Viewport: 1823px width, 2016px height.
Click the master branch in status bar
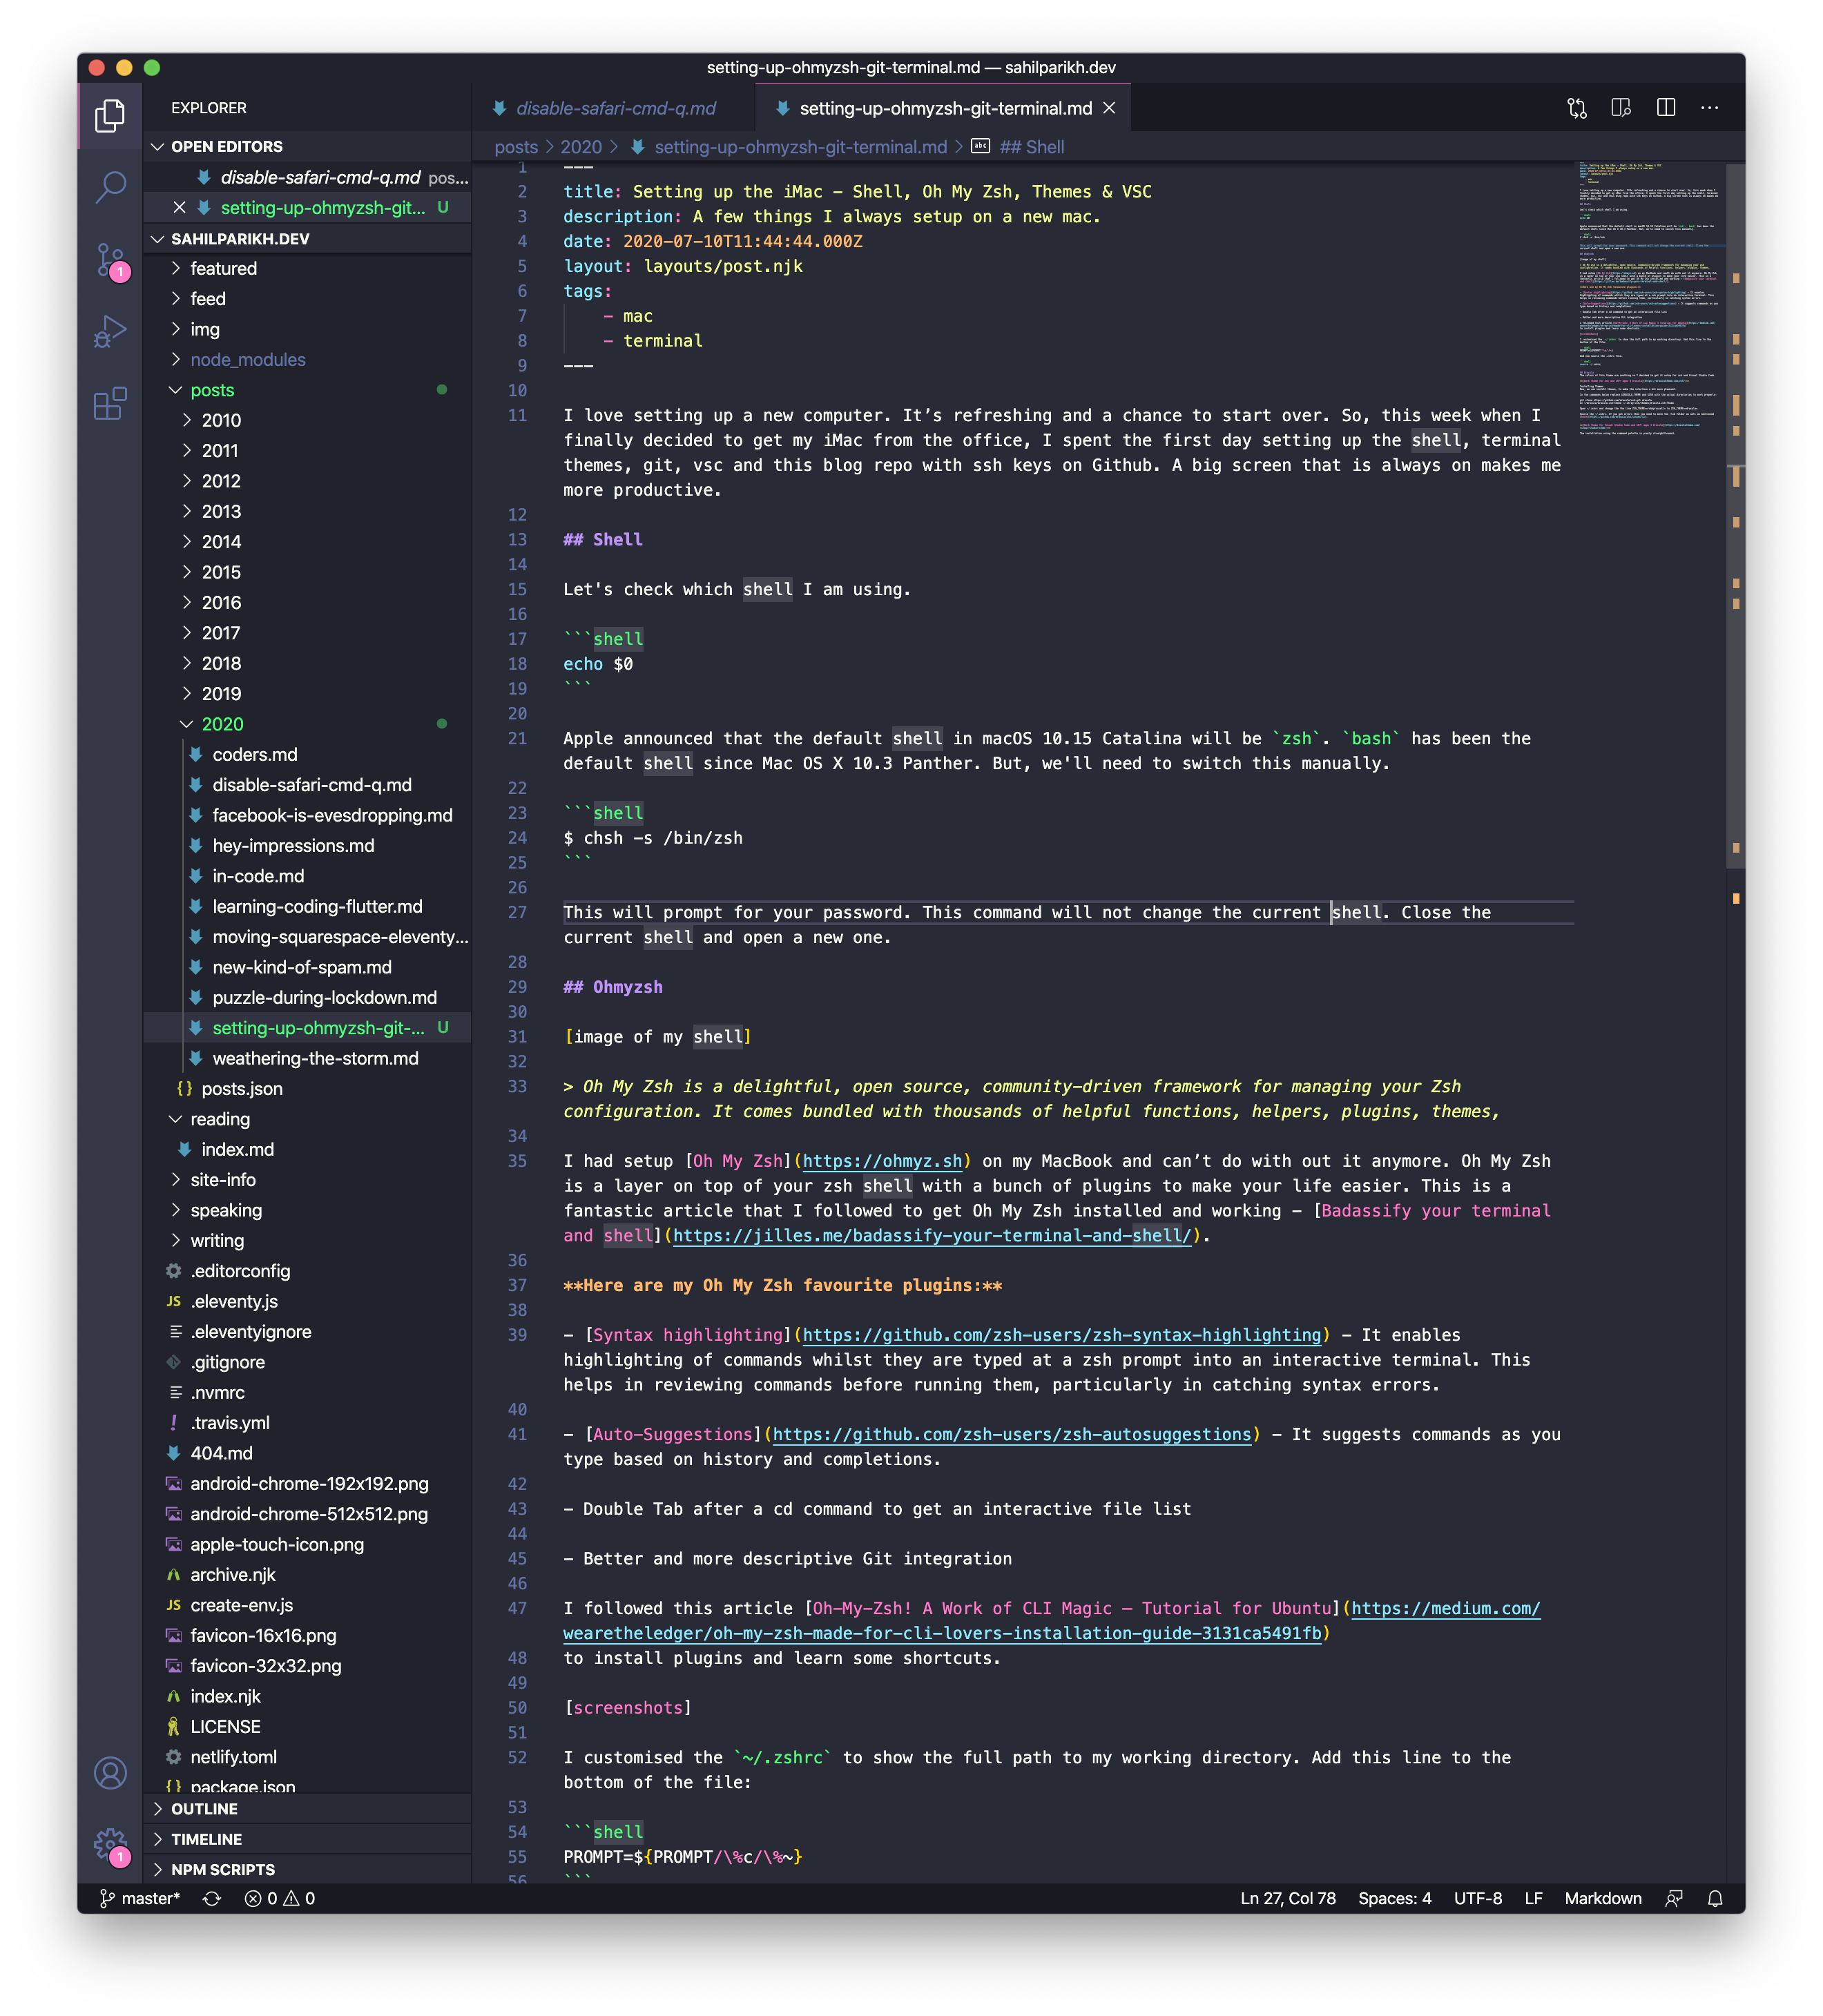[140, 1898]
